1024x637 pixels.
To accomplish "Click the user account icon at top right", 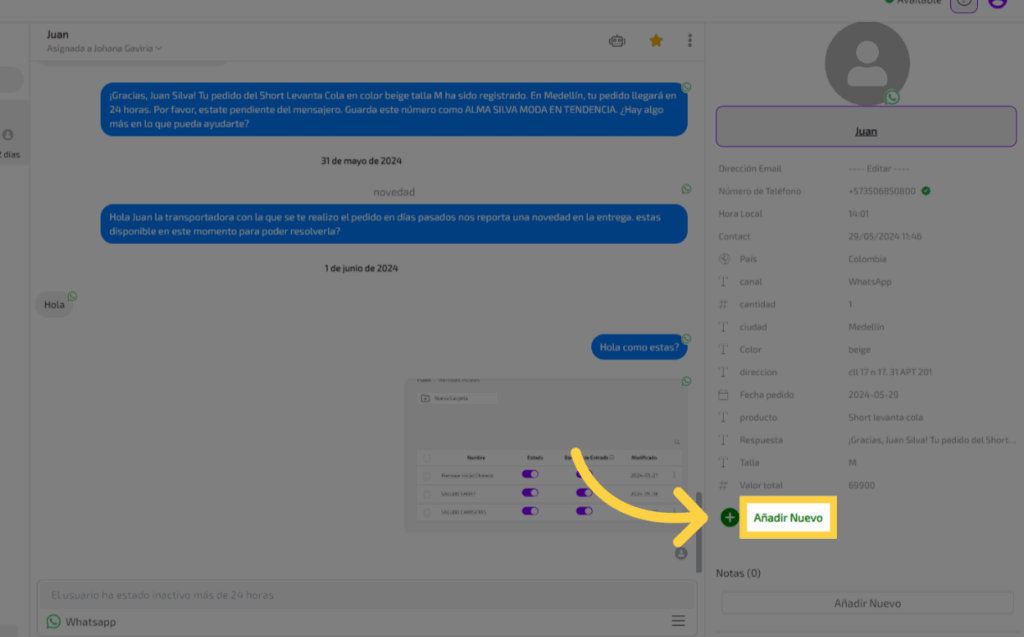I will (x=996, y=3).
